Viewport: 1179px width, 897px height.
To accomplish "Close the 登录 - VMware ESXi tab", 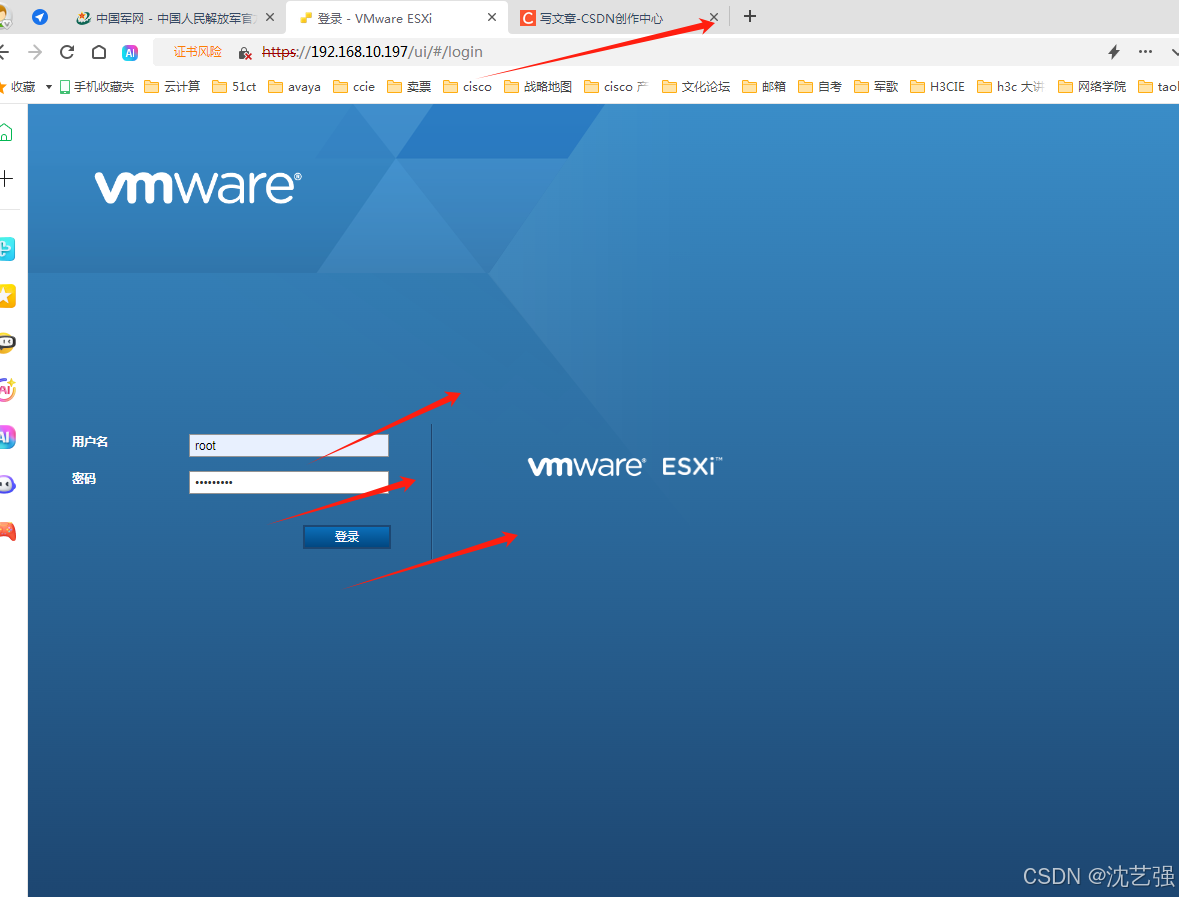I will (492, 17).
